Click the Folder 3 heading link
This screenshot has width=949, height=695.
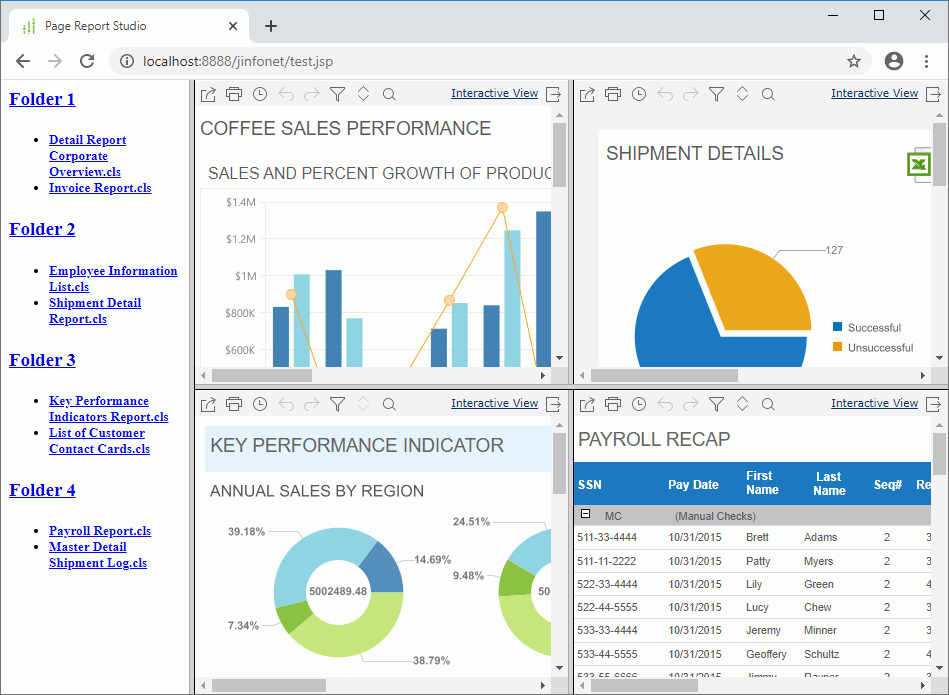point(42,360)
